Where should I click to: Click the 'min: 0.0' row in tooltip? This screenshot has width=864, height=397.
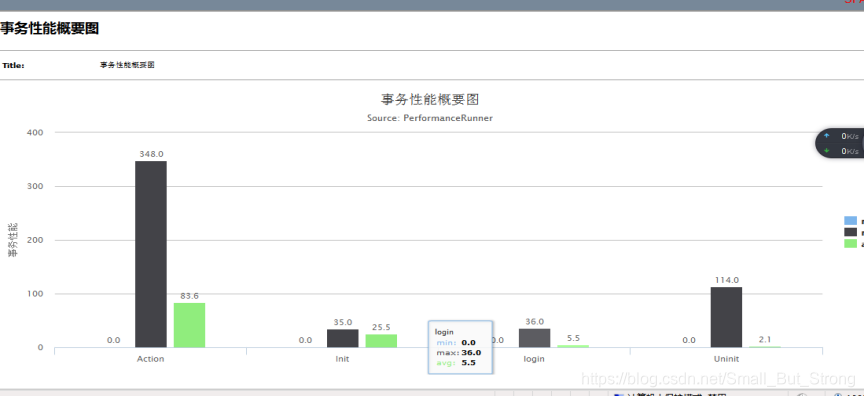(456, 342)
